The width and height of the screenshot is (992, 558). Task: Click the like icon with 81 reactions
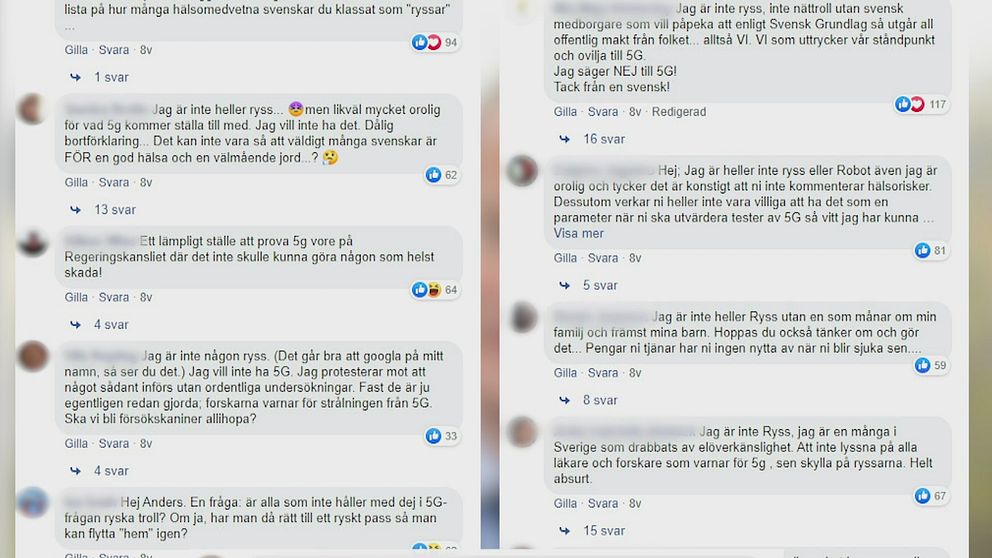click(922, 251)
